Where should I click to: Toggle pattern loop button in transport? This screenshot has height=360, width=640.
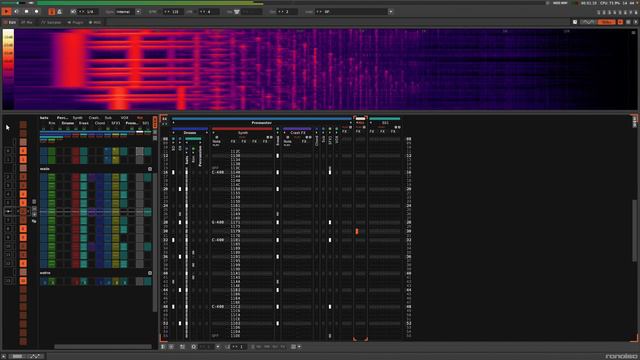tap(16, 11)
